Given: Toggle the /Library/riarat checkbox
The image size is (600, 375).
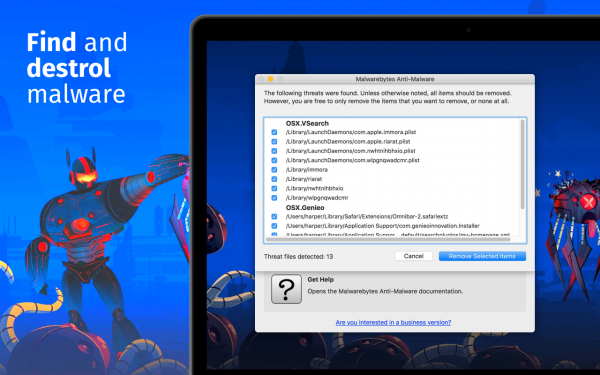Looking at the screenshot, I should point(274,179).
